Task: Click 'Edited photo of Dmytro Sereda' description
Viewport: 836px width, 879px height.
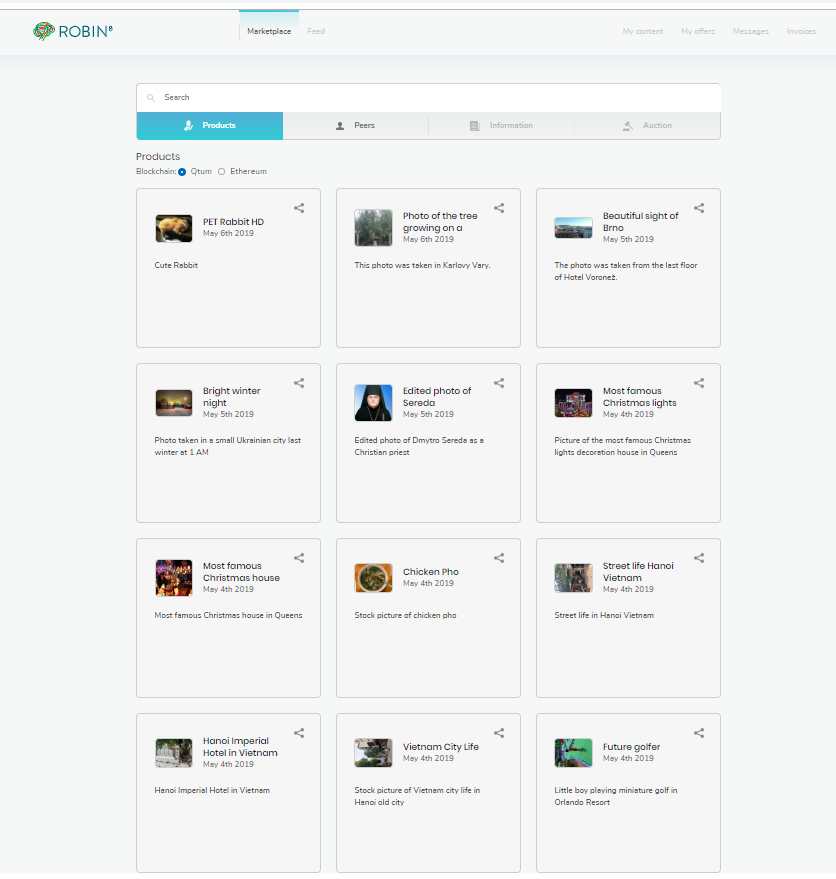Action: [x=419, y=446]
